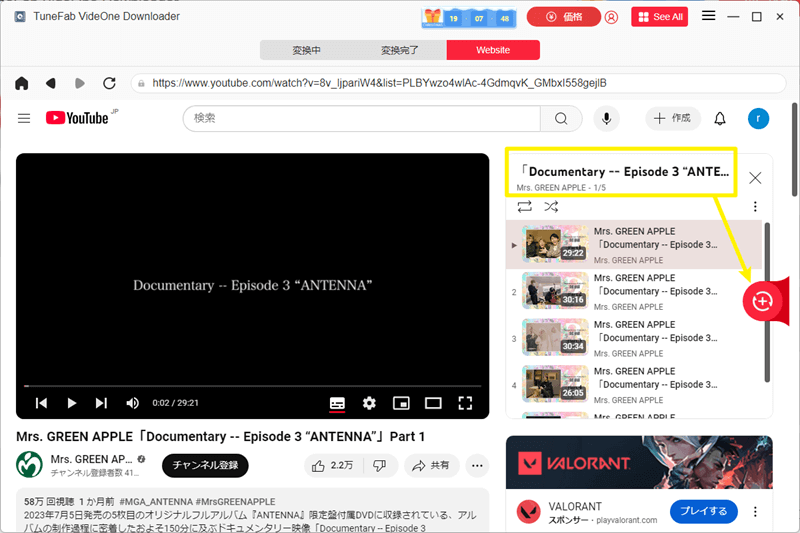
Task: Select playlist item 3 with 30:34 duration
Action: [634, 339]
